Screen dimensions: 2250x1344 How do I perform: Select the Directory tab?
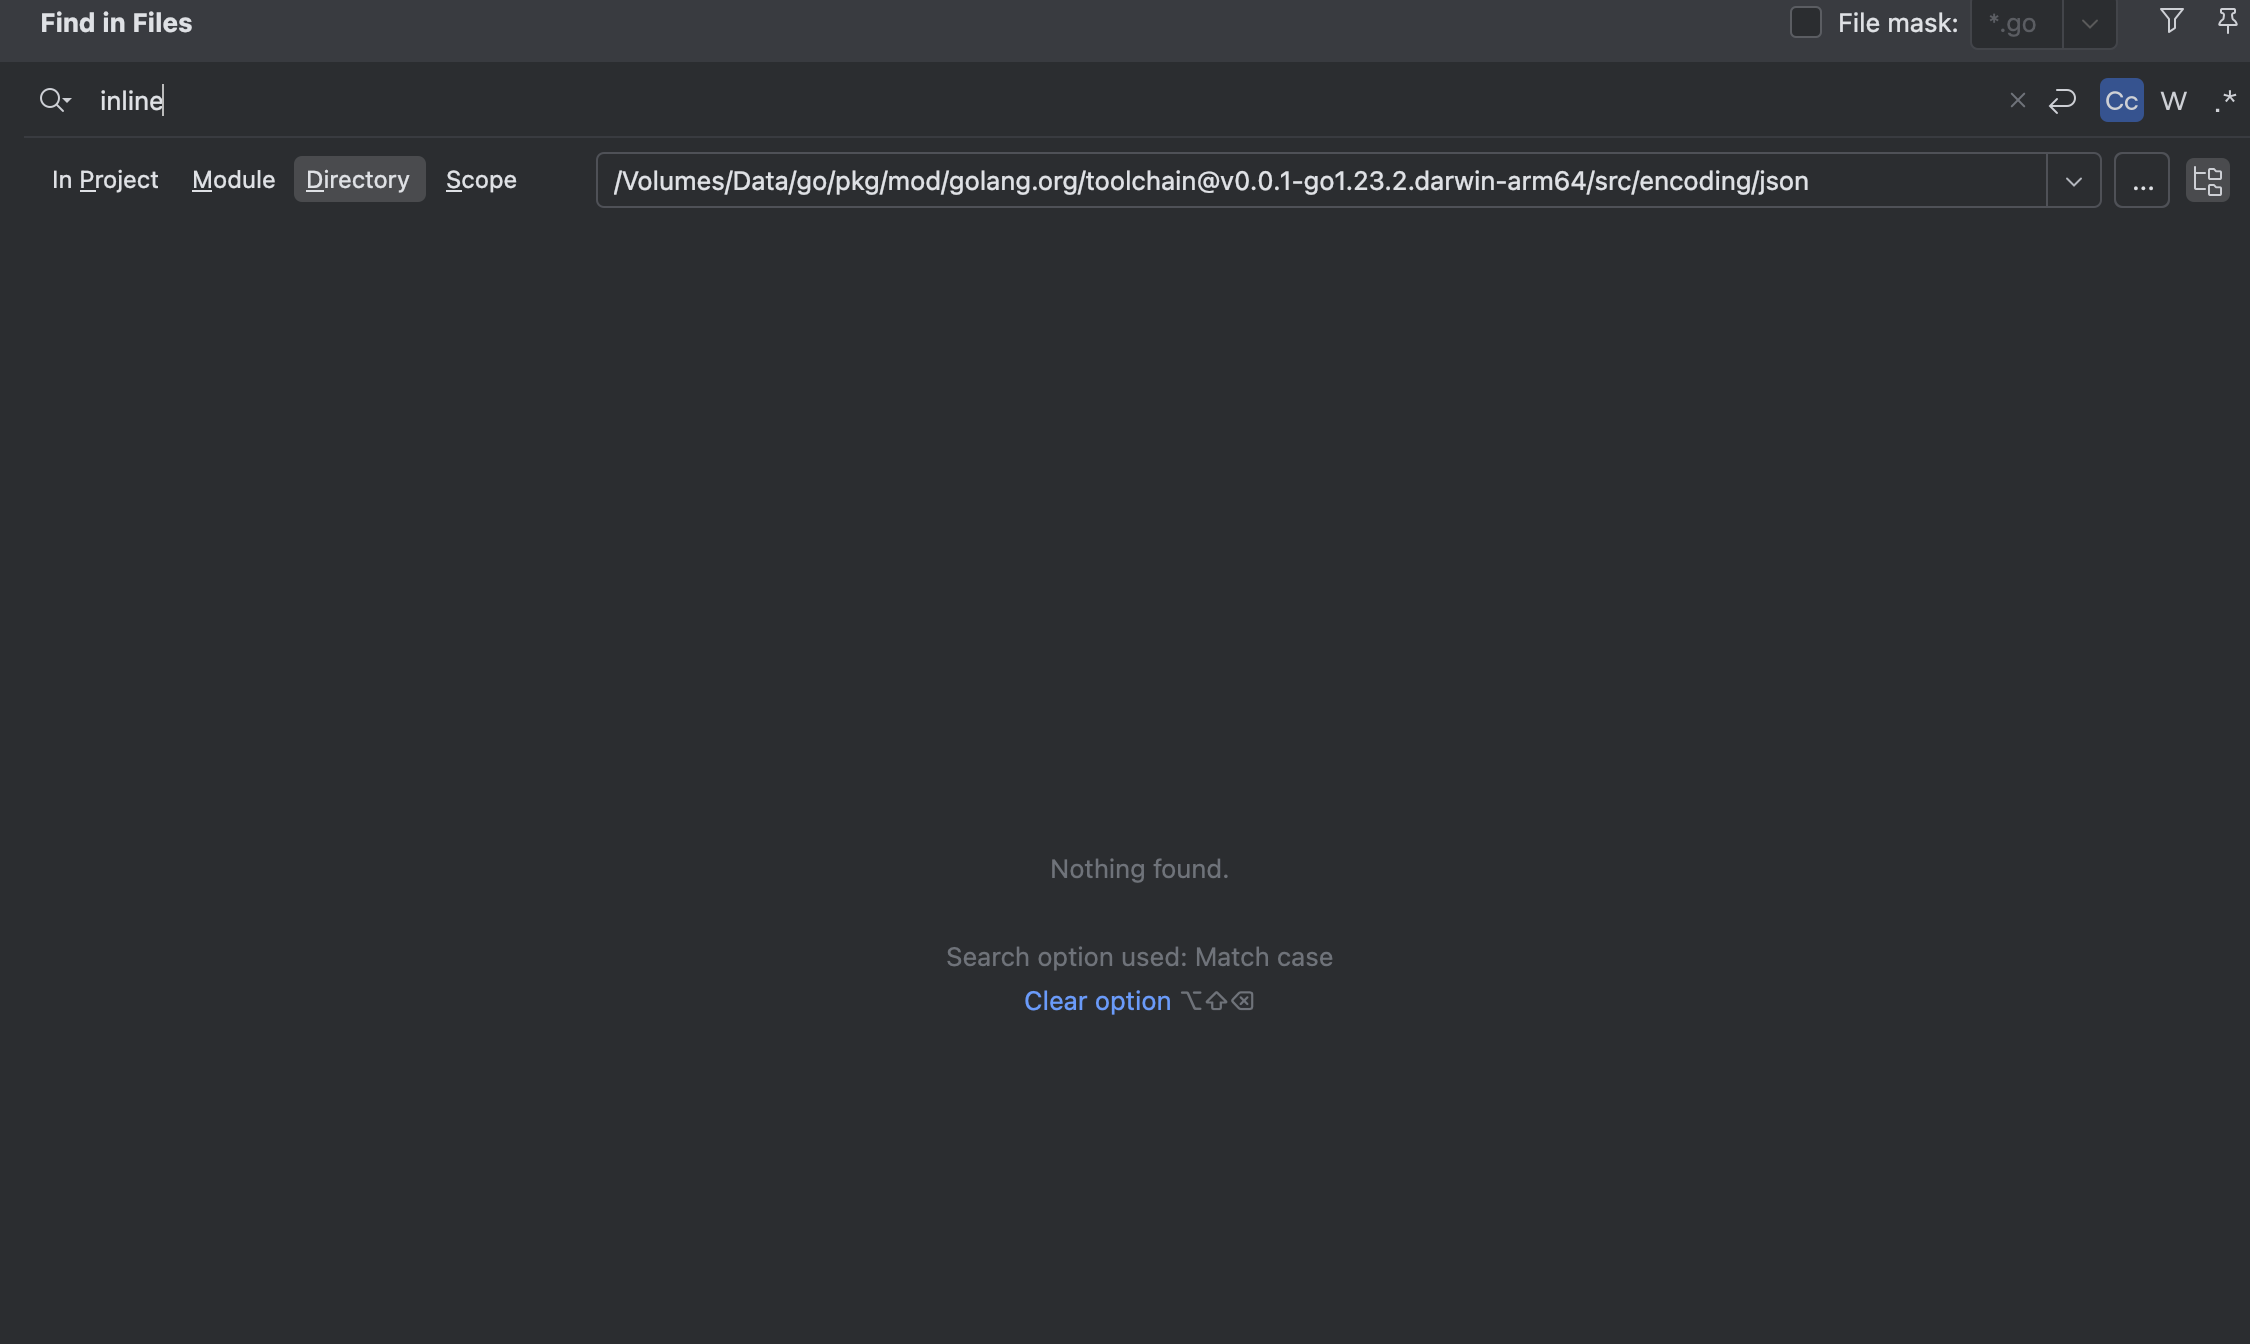coord(359,179)
